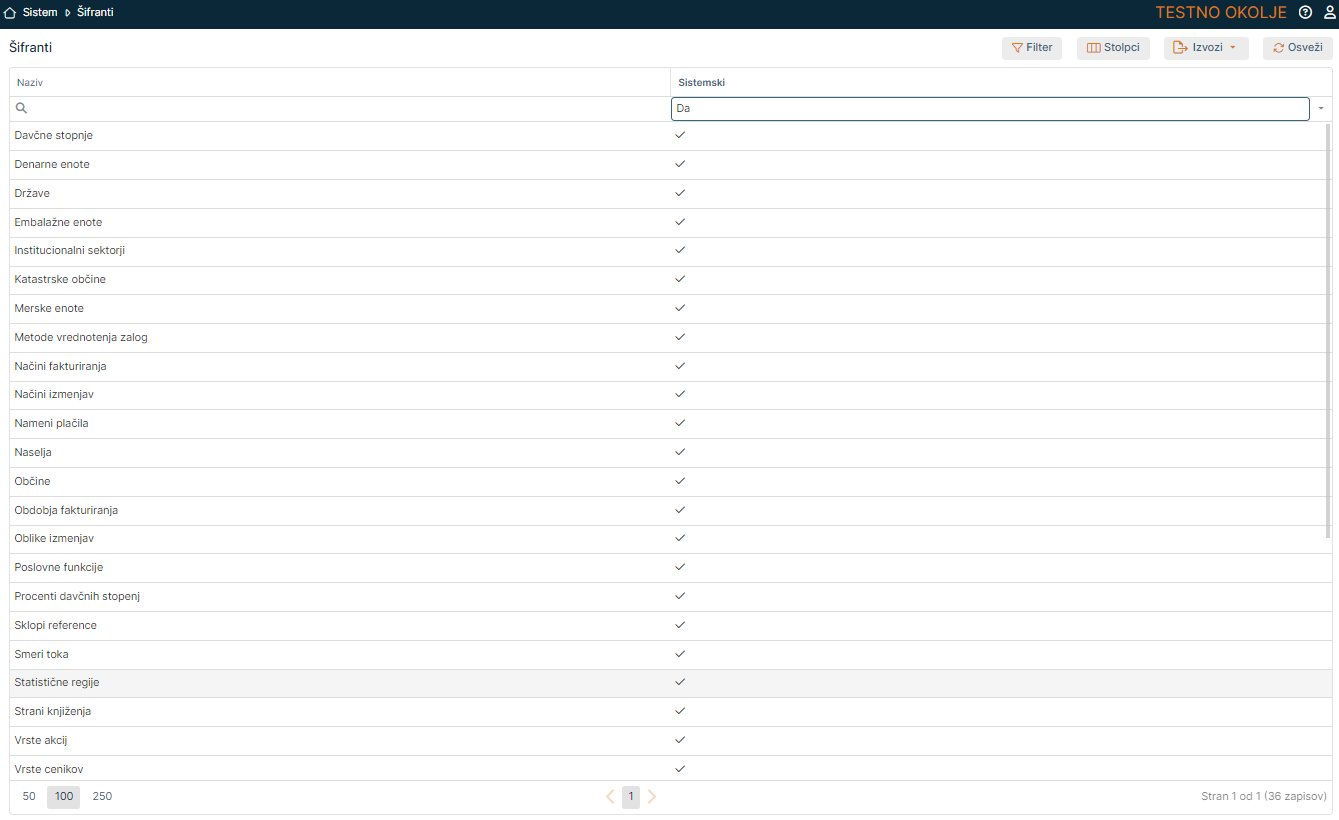1339x820 pixels.
Task: Click the search magnifier in Naziv filter
Action: pos(21,108)
